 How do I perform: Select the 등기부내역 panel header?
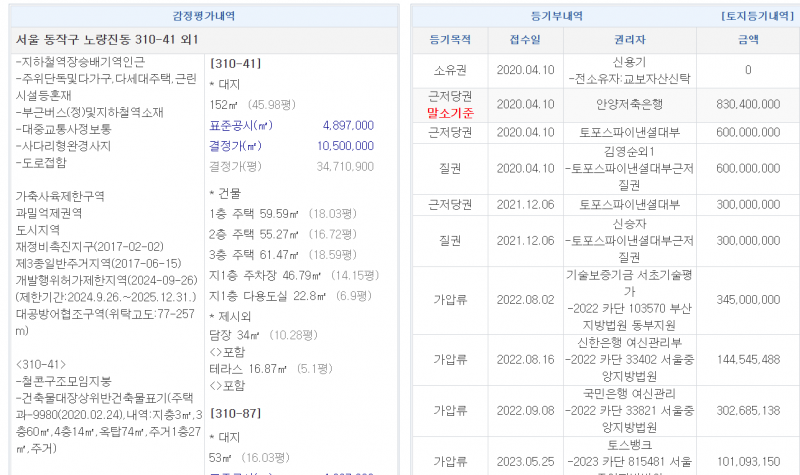pyautogui.click(x=558, y=17)
